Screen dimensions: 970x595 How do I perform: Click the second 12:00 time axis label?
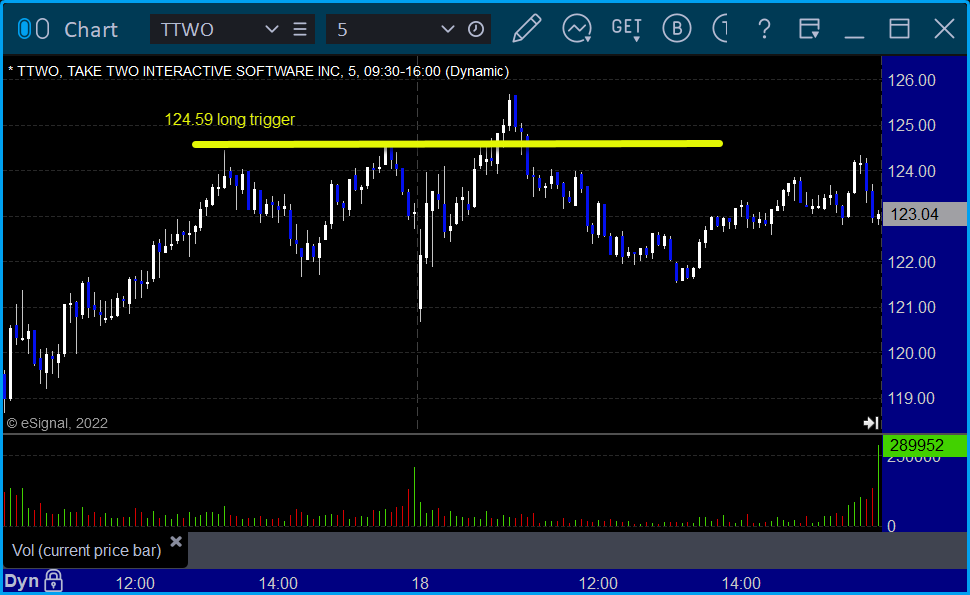pyautogui.click(x=598, y=583)
